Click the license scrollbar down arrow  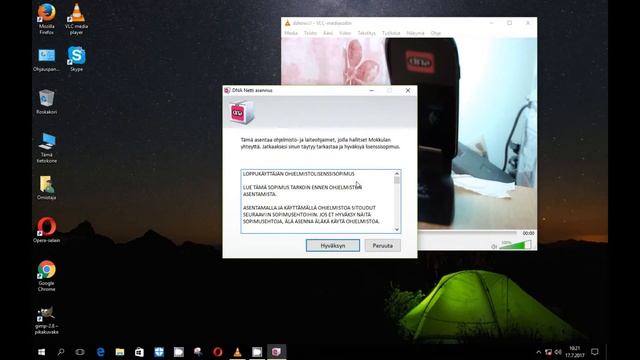coord(397,229)
